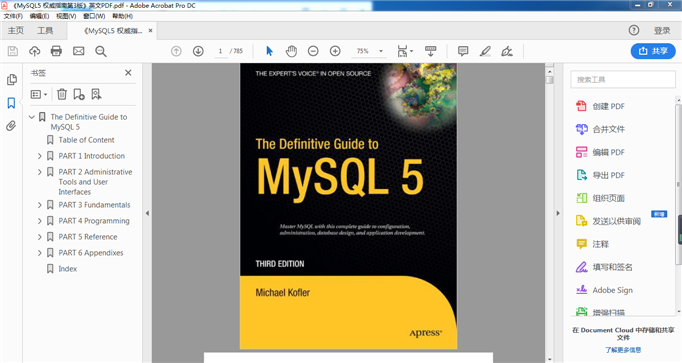Viewport: 682px width, 363px height.
Task: Print the document with printer icon
Action: pos(56,51)
